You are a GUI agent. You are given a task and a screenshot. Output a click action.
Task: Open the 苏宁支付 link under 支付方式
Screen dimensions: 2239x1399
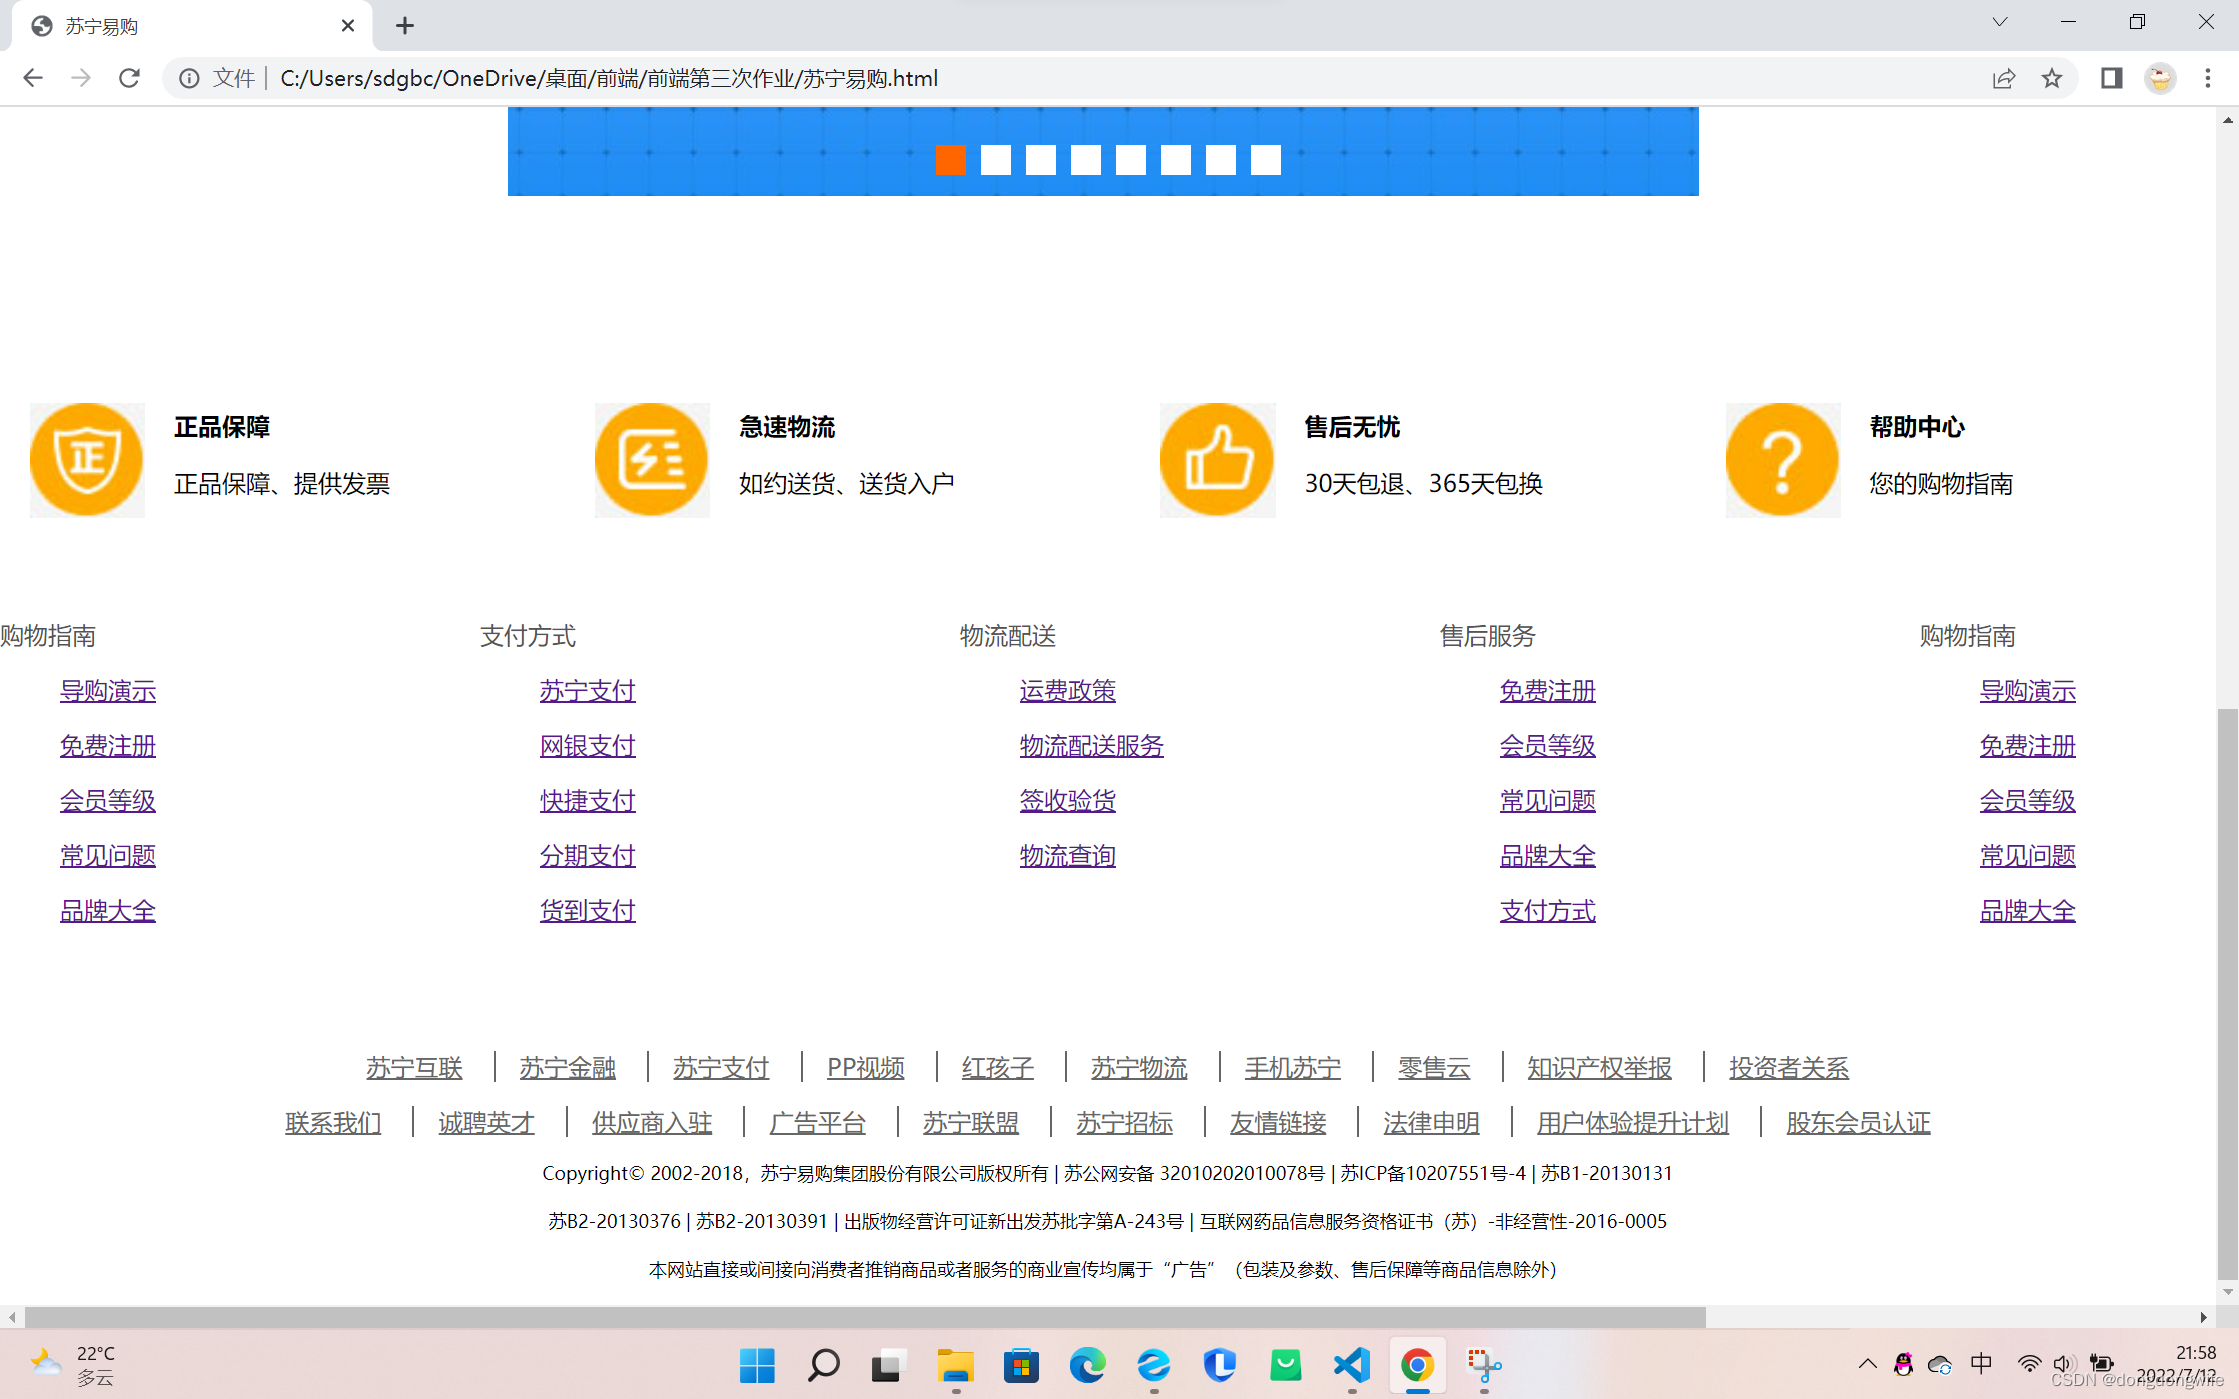point(588,691)
